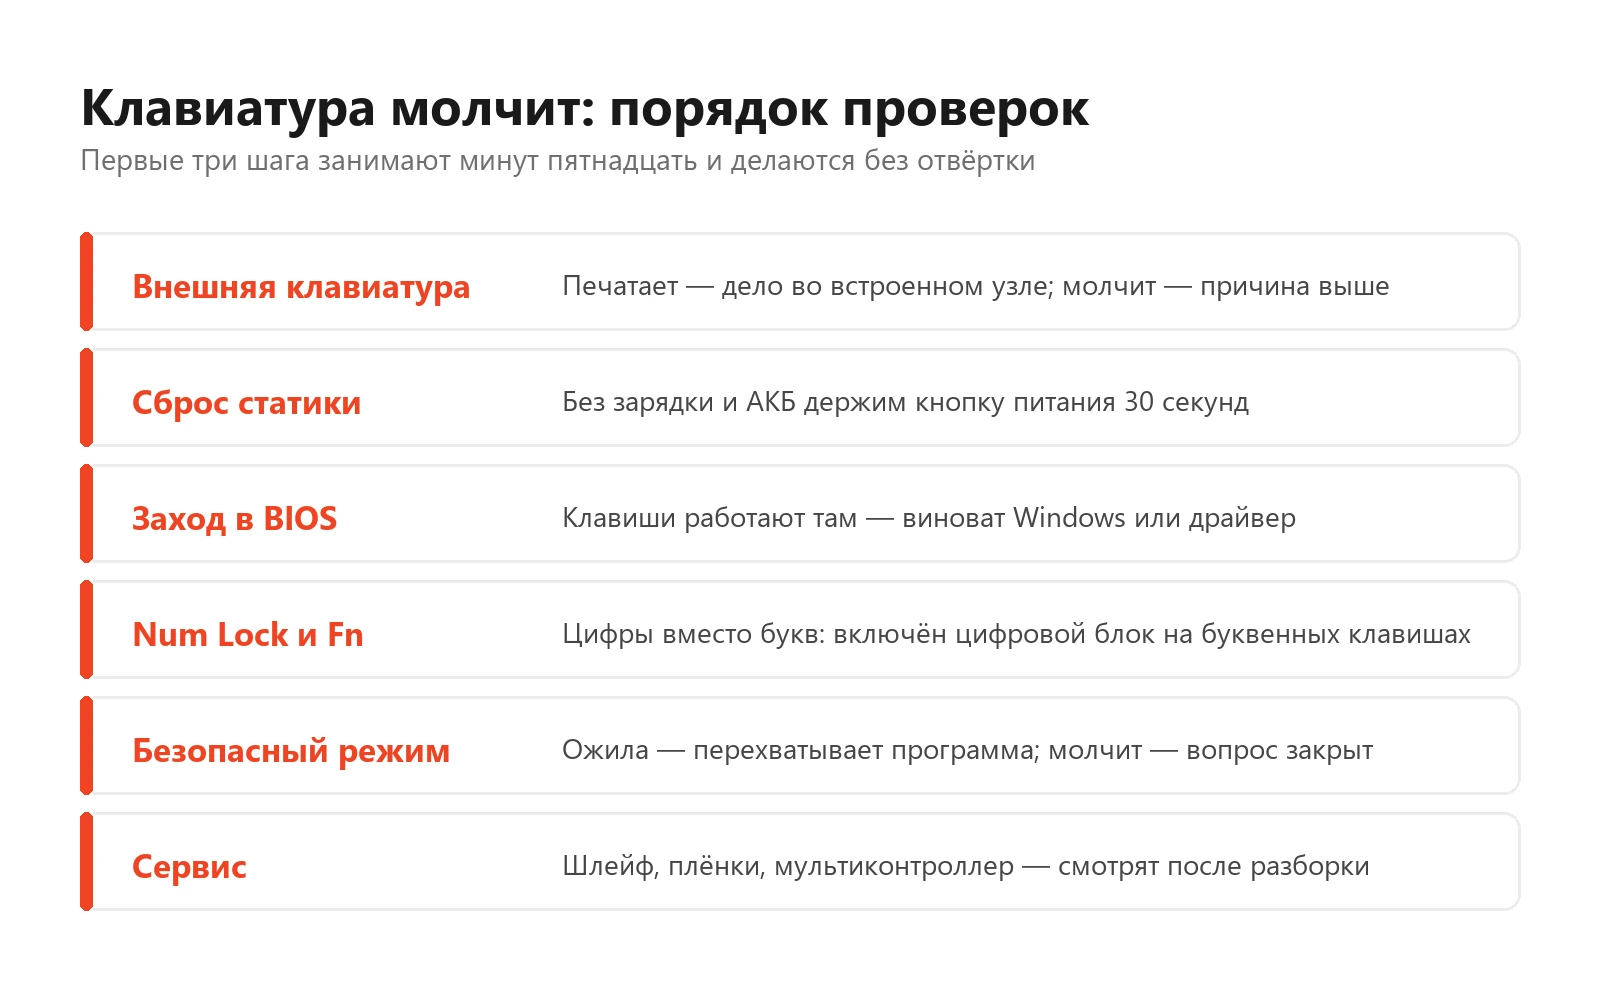Click the text "Ожила — перехватывает программа"
Viewport: 1600px width, 1000px height.
pos(800,750)
